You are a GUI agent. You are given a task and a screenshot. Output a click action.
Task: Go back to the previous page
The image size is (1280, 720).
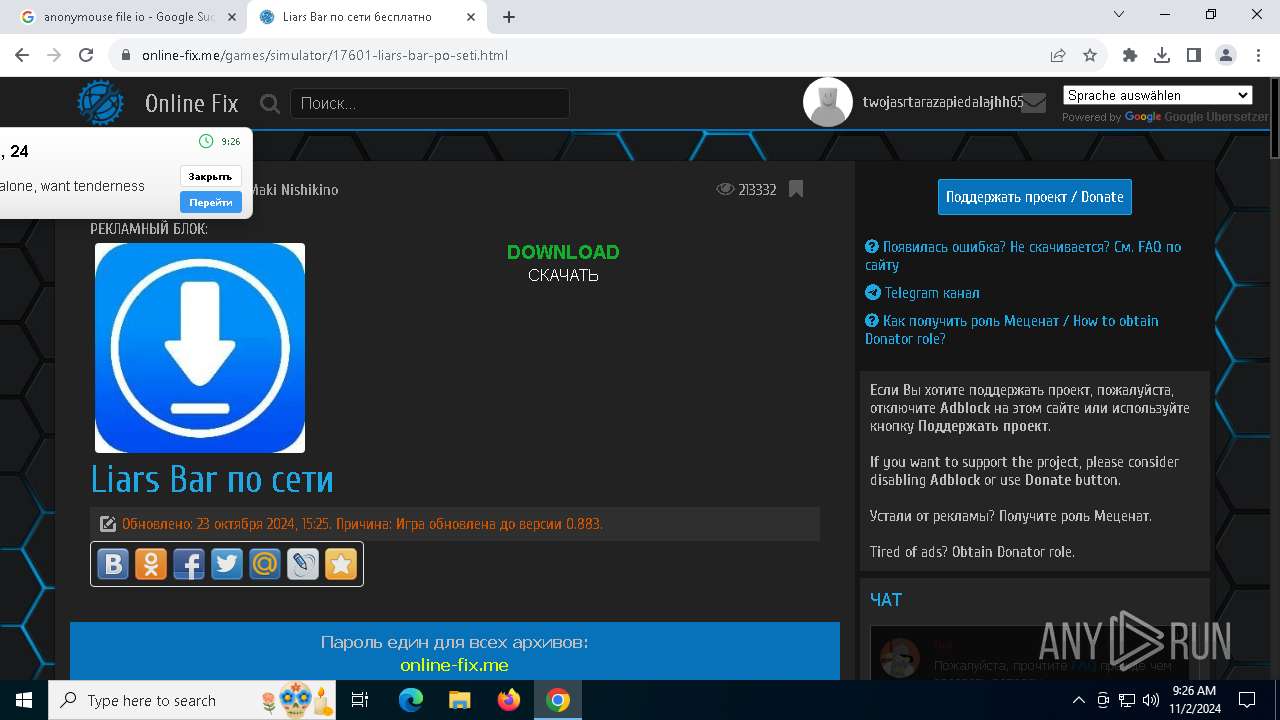pos(24,55)
